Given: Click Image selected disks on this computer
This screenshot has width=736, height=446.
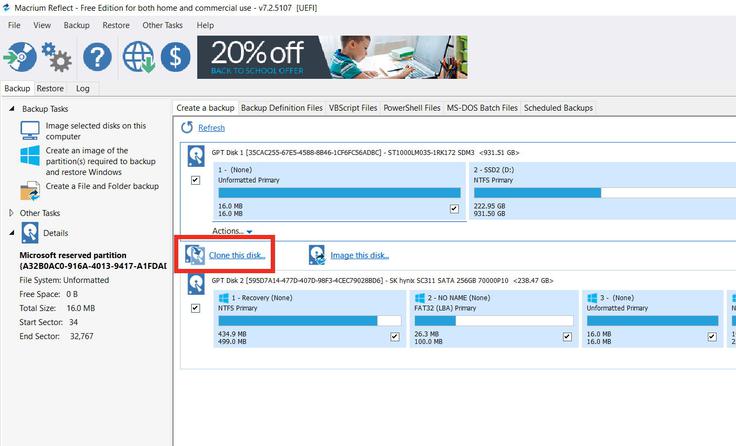Looking at the screenshot, I should click(96, 131).
